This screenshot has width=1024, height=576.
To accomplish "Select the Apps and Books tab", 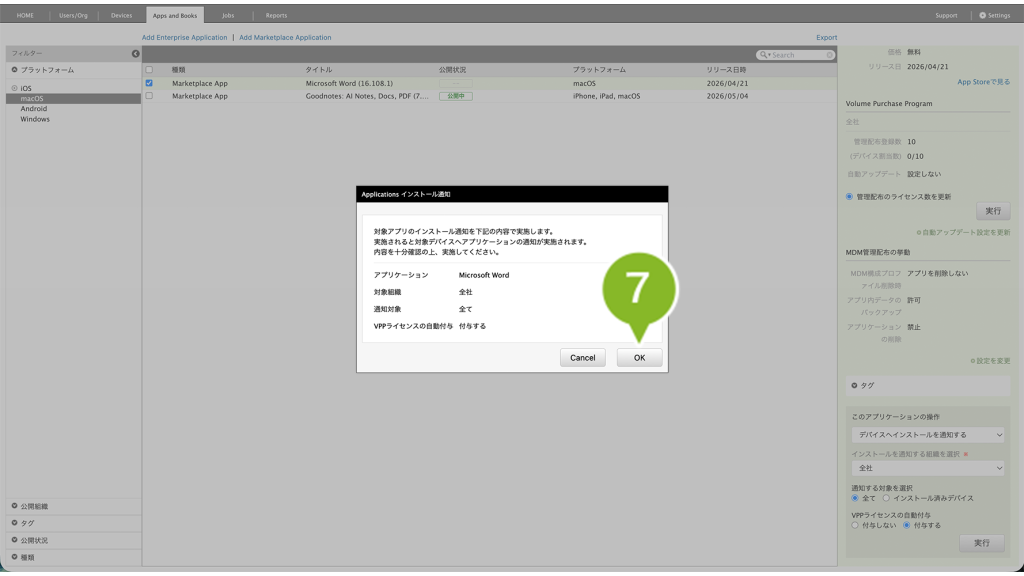I will (174, 15).
